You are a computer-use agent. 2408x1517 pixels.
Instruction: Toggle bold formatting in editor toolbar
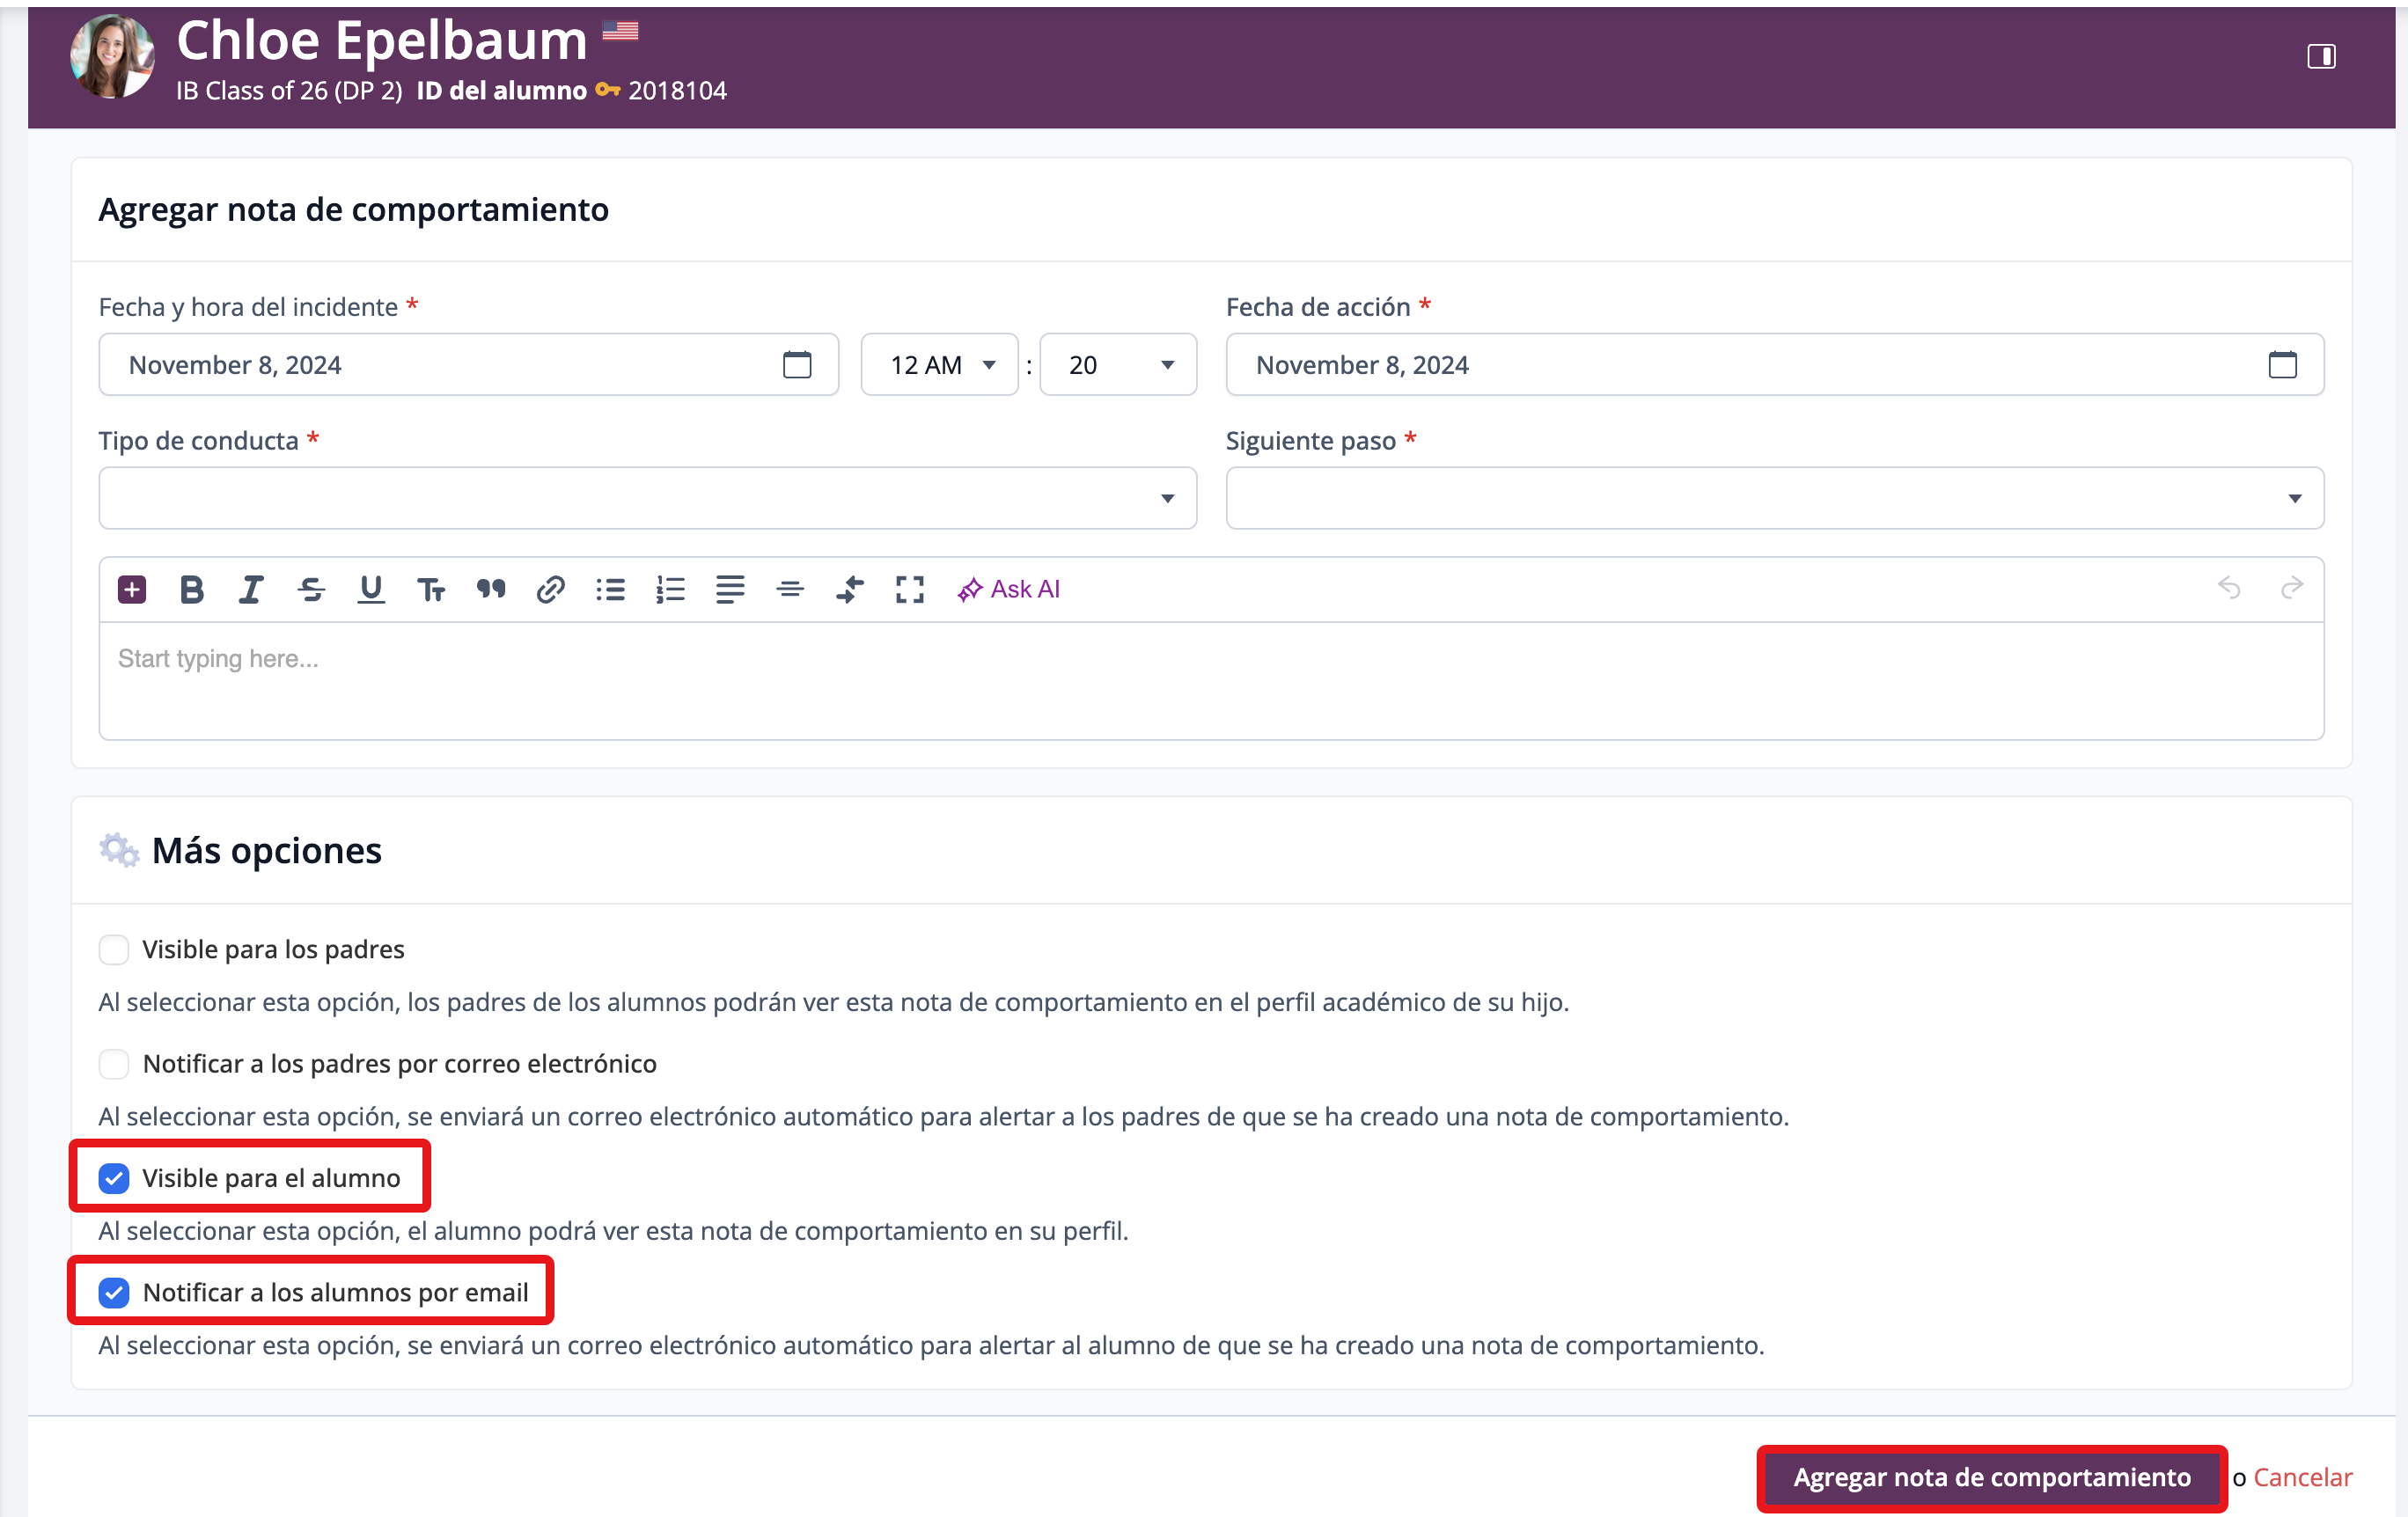coord(191,590)
